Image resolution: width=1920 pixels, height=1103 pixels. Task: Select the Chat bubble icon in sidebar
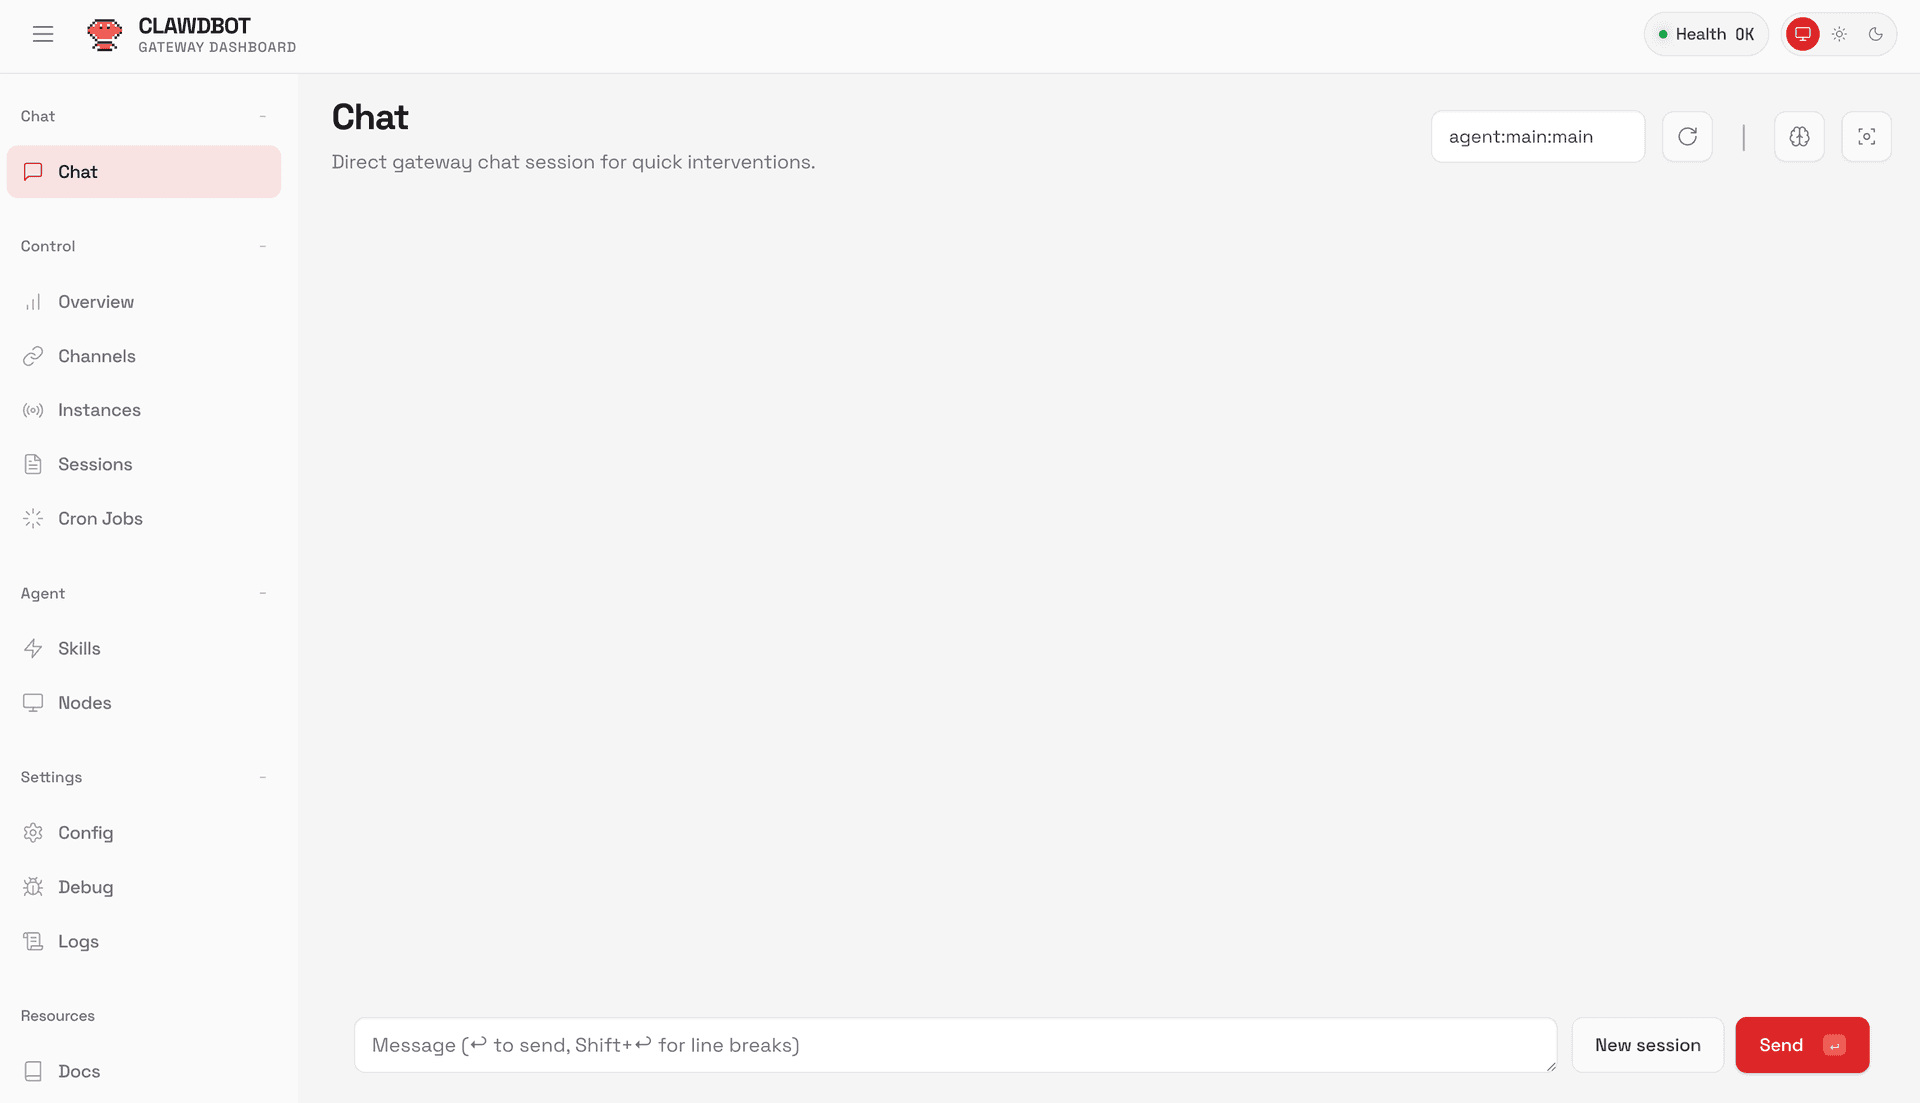(33, 171)
